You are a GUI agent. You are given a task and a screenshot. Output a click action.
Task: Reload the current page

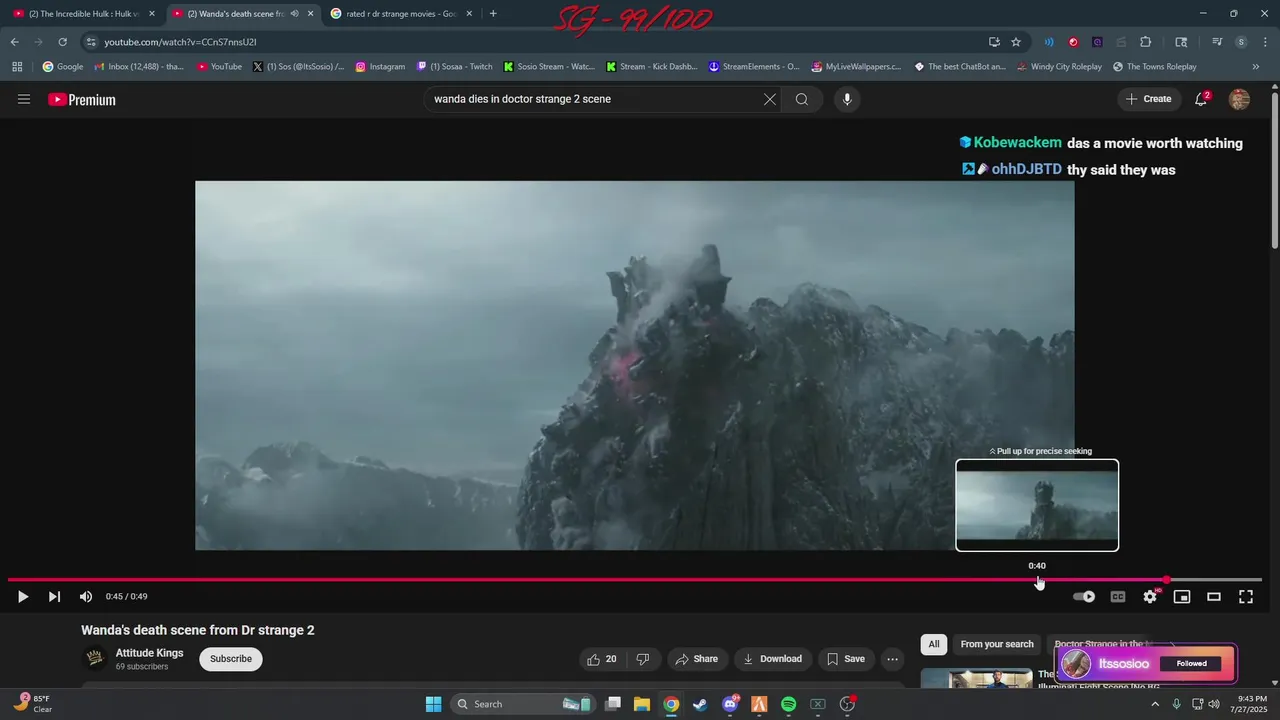62,42
